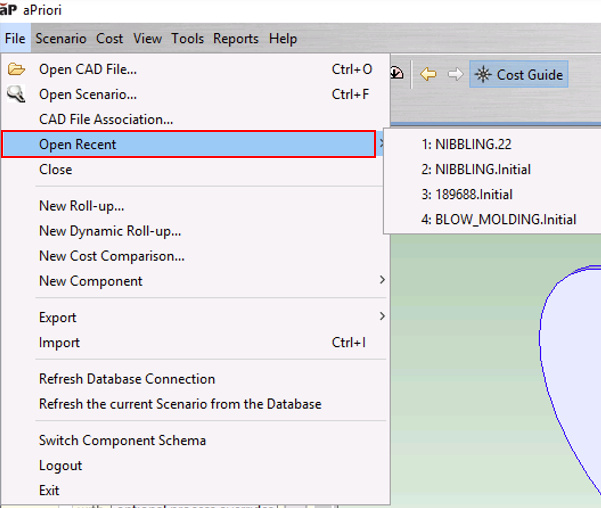Choose New Cost Comparison... item
Viewport: 601px width, 508px height.
click(195, 256)
